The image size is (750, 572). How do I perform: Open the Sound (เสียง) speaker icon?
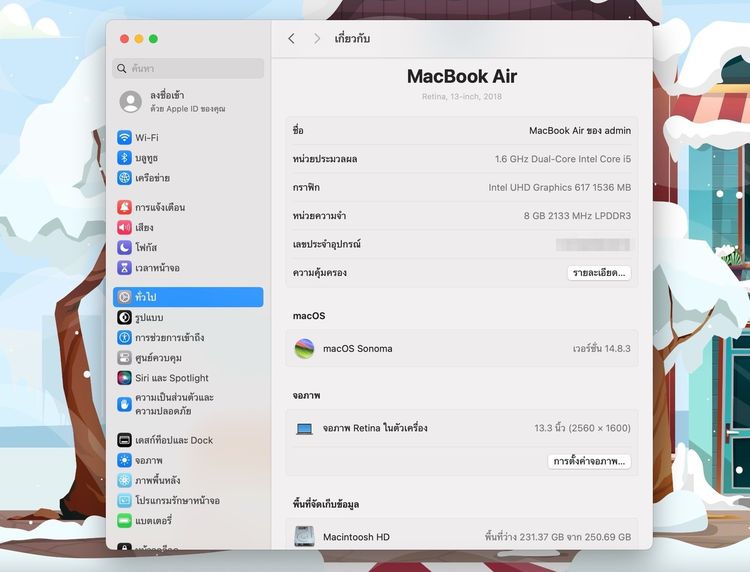[124, 227]
